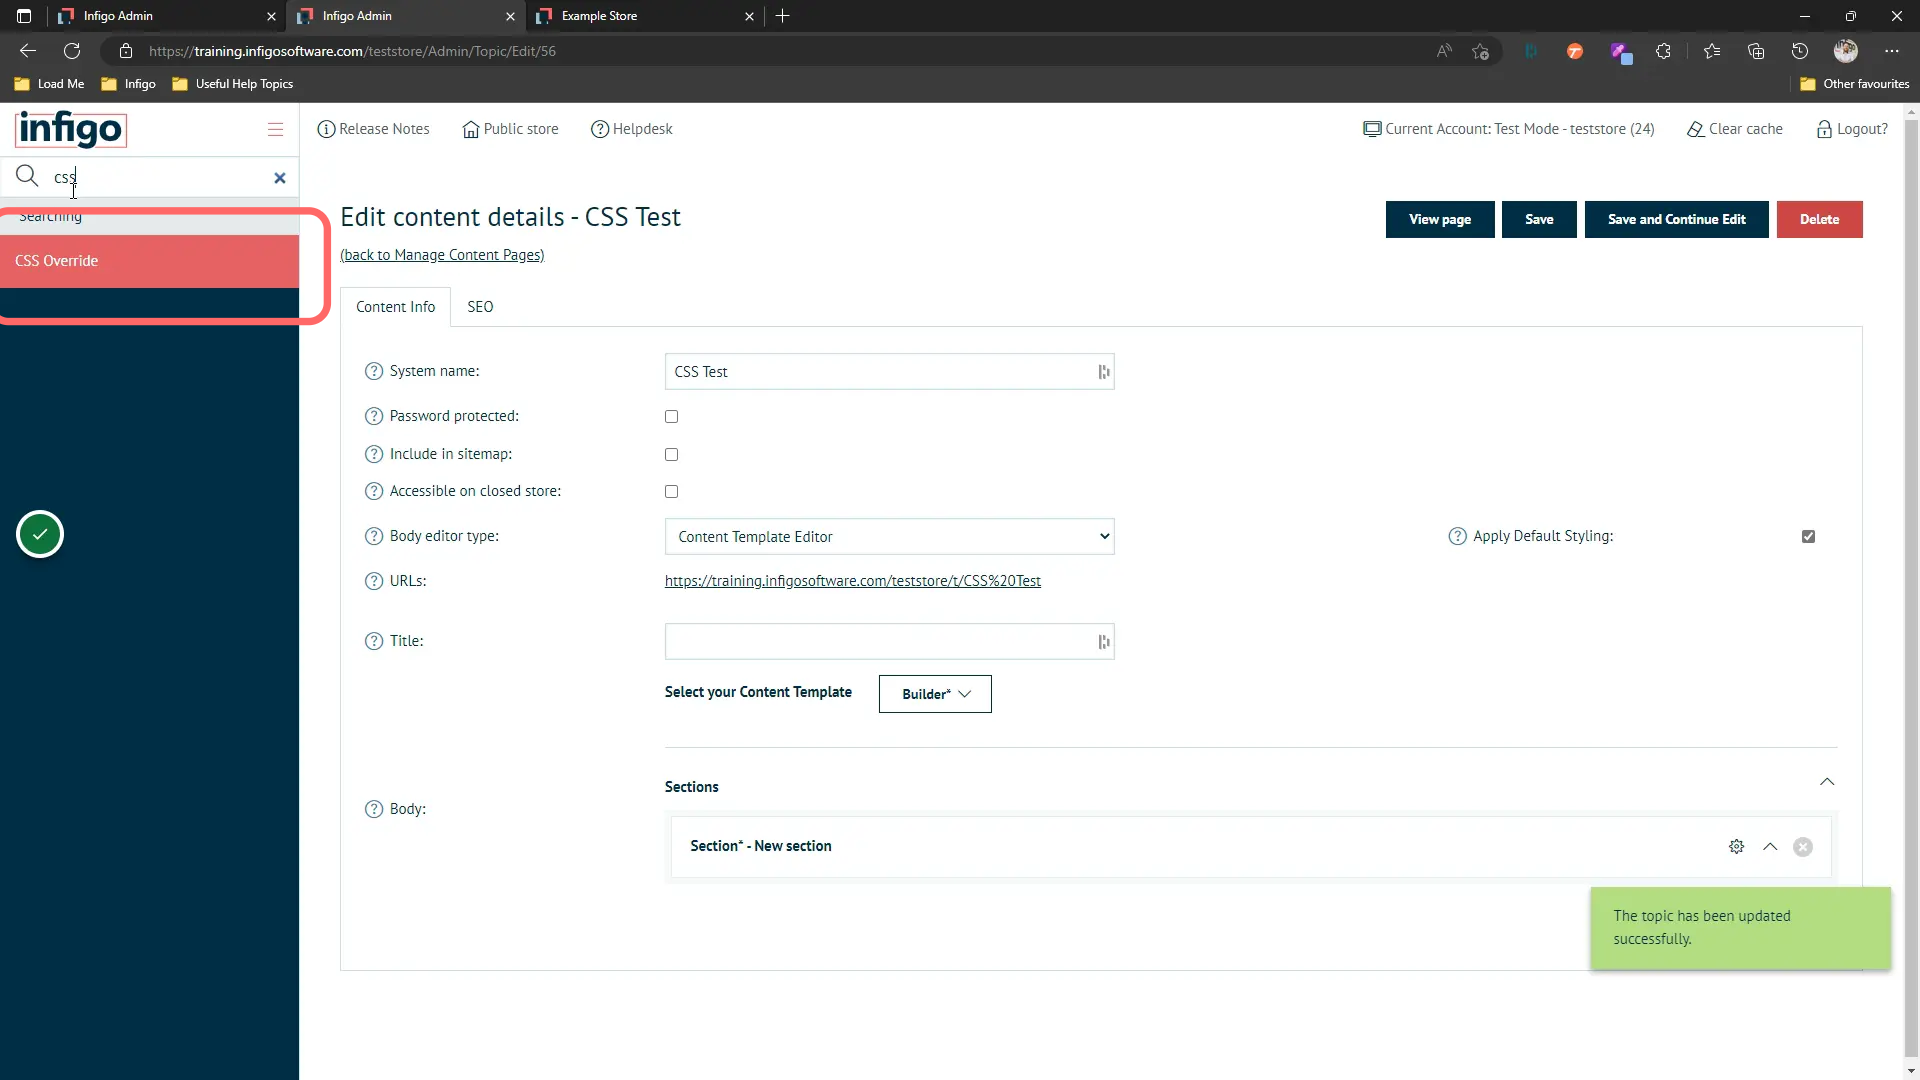Click the infigo logo
1920x1080 pixels.
tap(71, 129)
